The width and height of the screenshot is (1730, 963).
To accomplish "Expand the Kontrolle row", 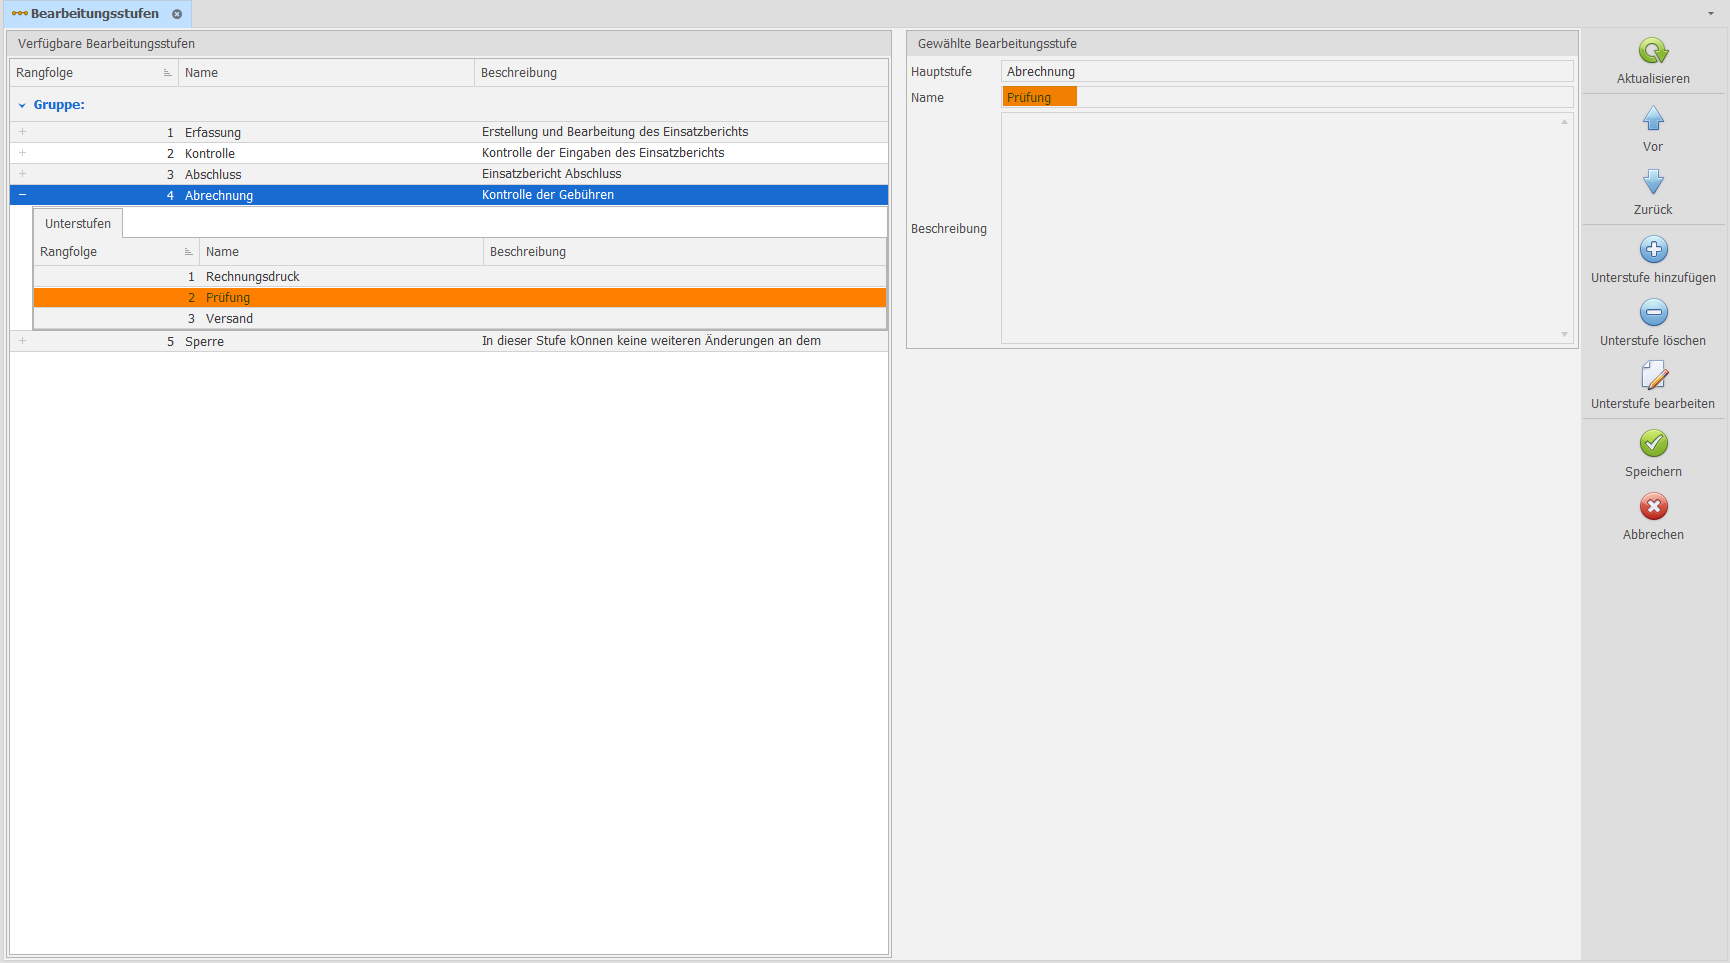I will 22,153.
